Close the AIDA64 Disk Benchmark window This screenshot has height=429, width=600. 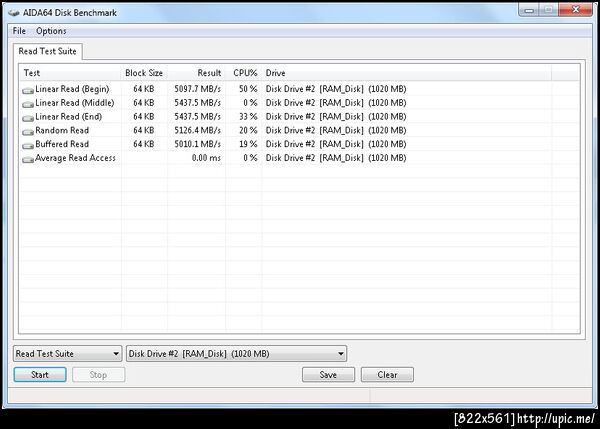575,10
